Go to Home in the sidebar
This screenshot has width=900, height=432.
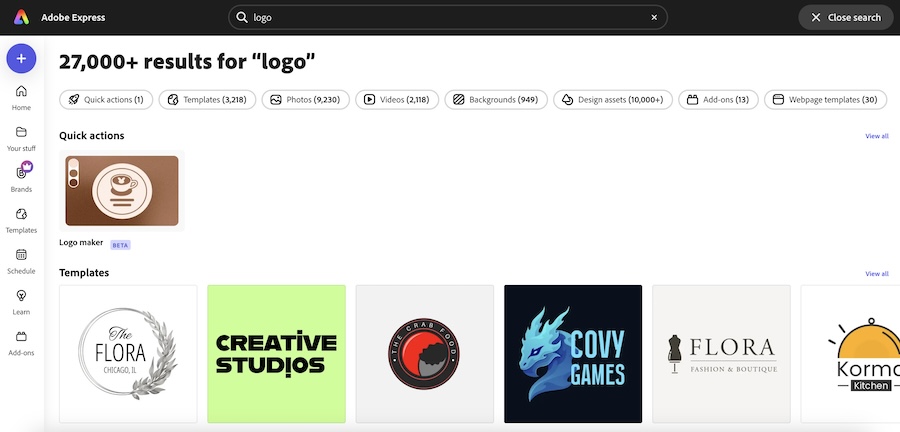[x=21, y=98]
